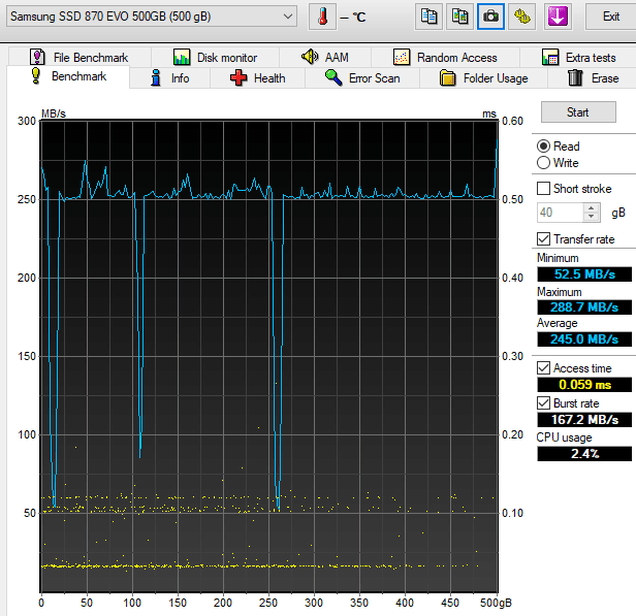Click the Benchmark tab label
This screenshot has width=636, height=616.
79,76
